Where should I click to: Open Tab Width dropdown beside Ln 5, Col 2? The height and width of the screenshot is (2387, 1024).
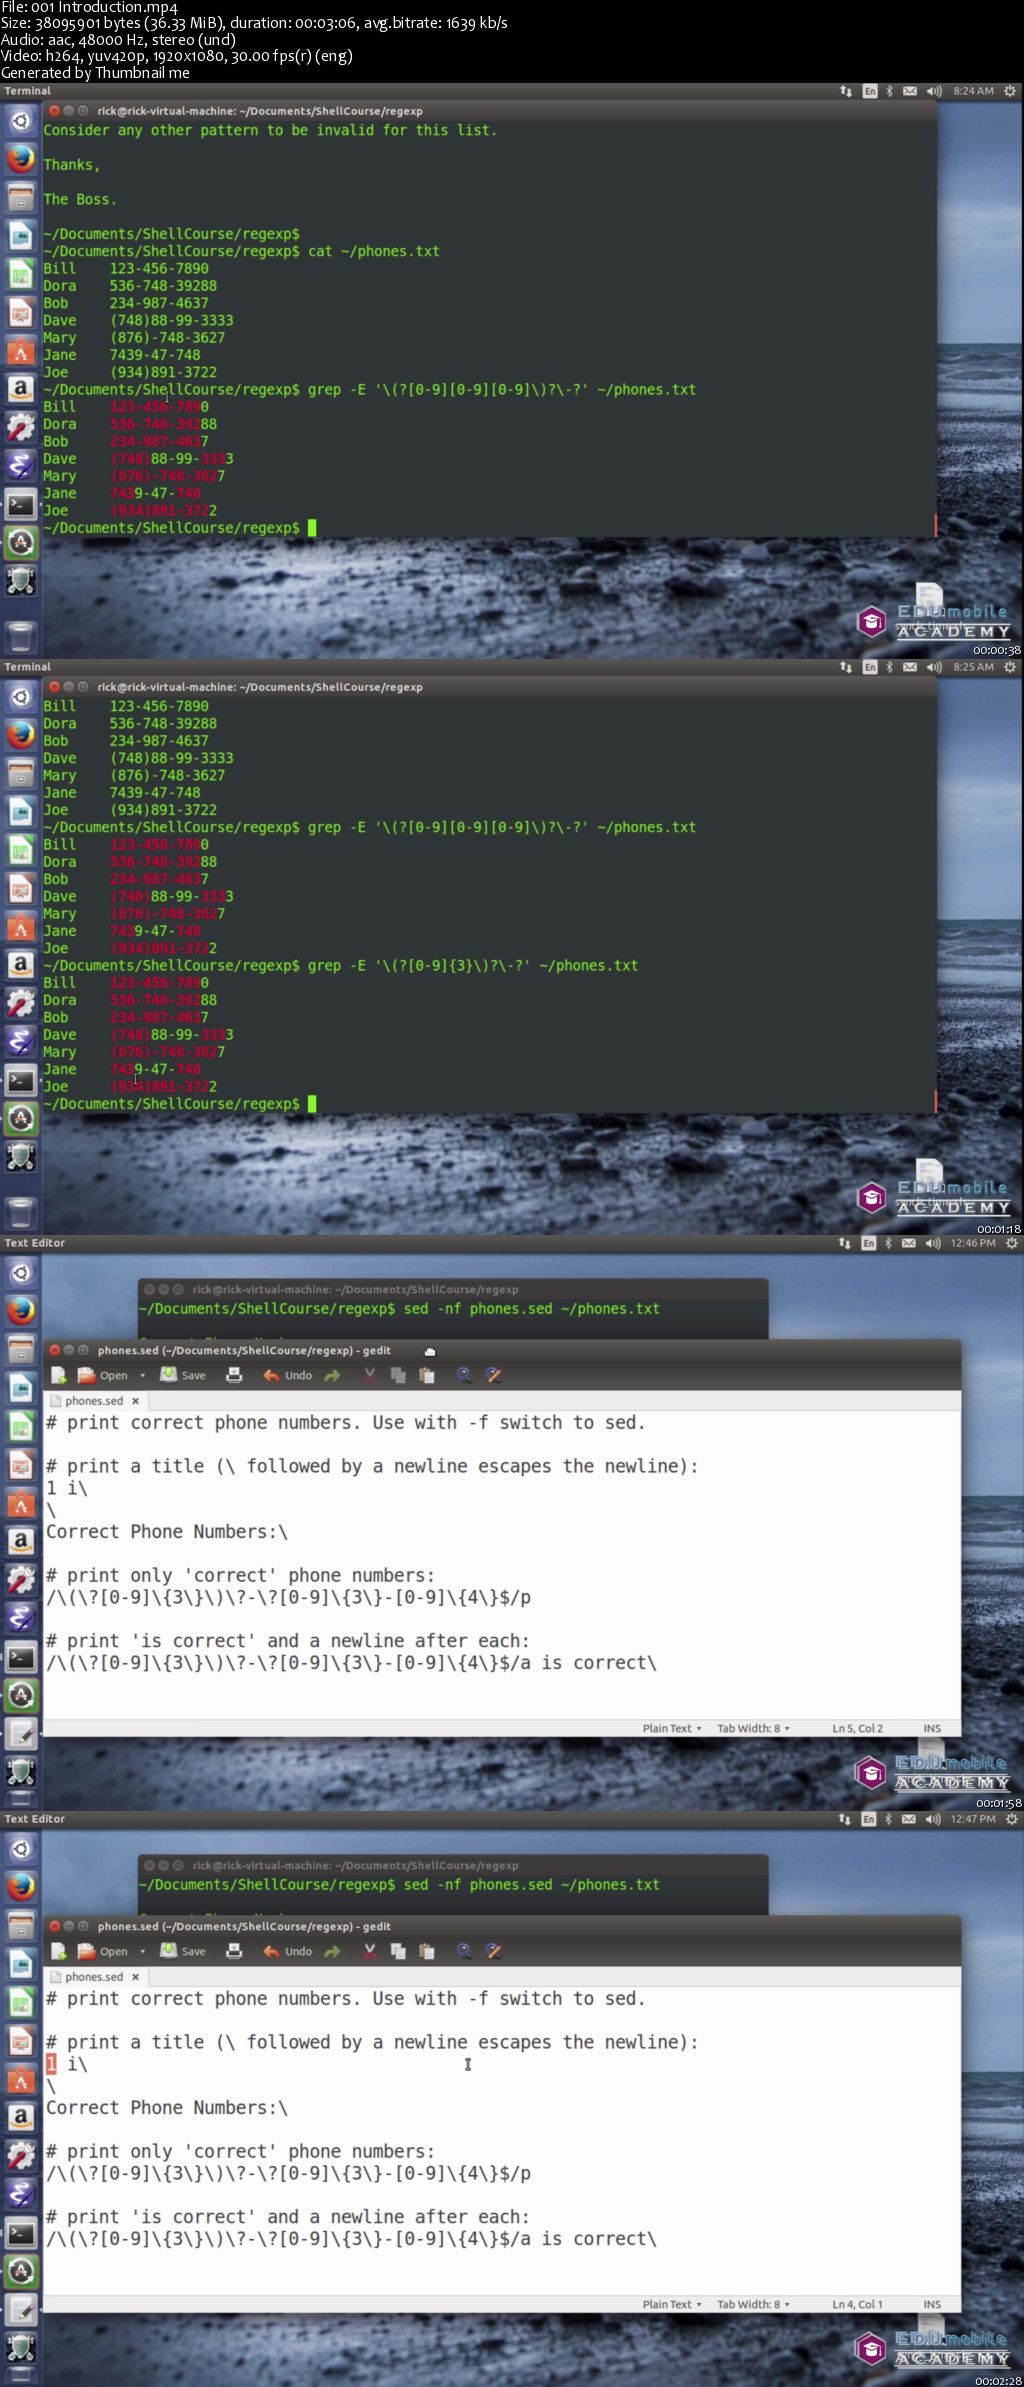pos(753,1728)
